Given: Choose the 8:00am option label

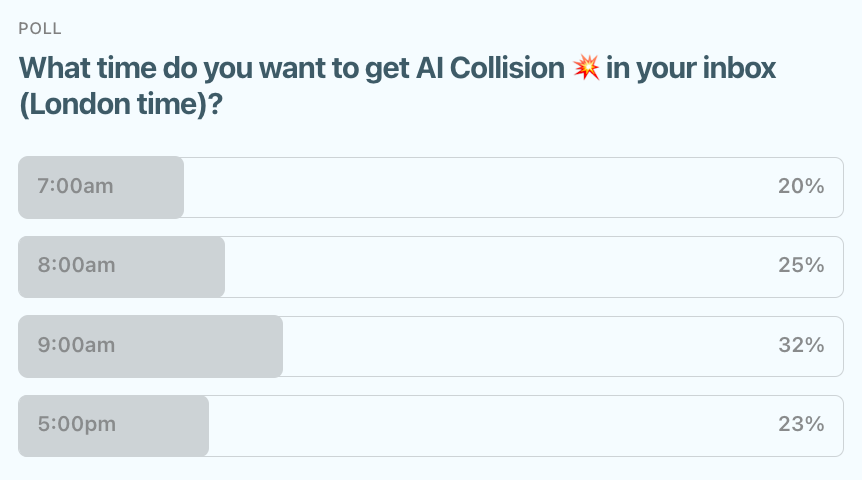Looking at the screenshot, I should pyautogui.click(x=76, y=265).
